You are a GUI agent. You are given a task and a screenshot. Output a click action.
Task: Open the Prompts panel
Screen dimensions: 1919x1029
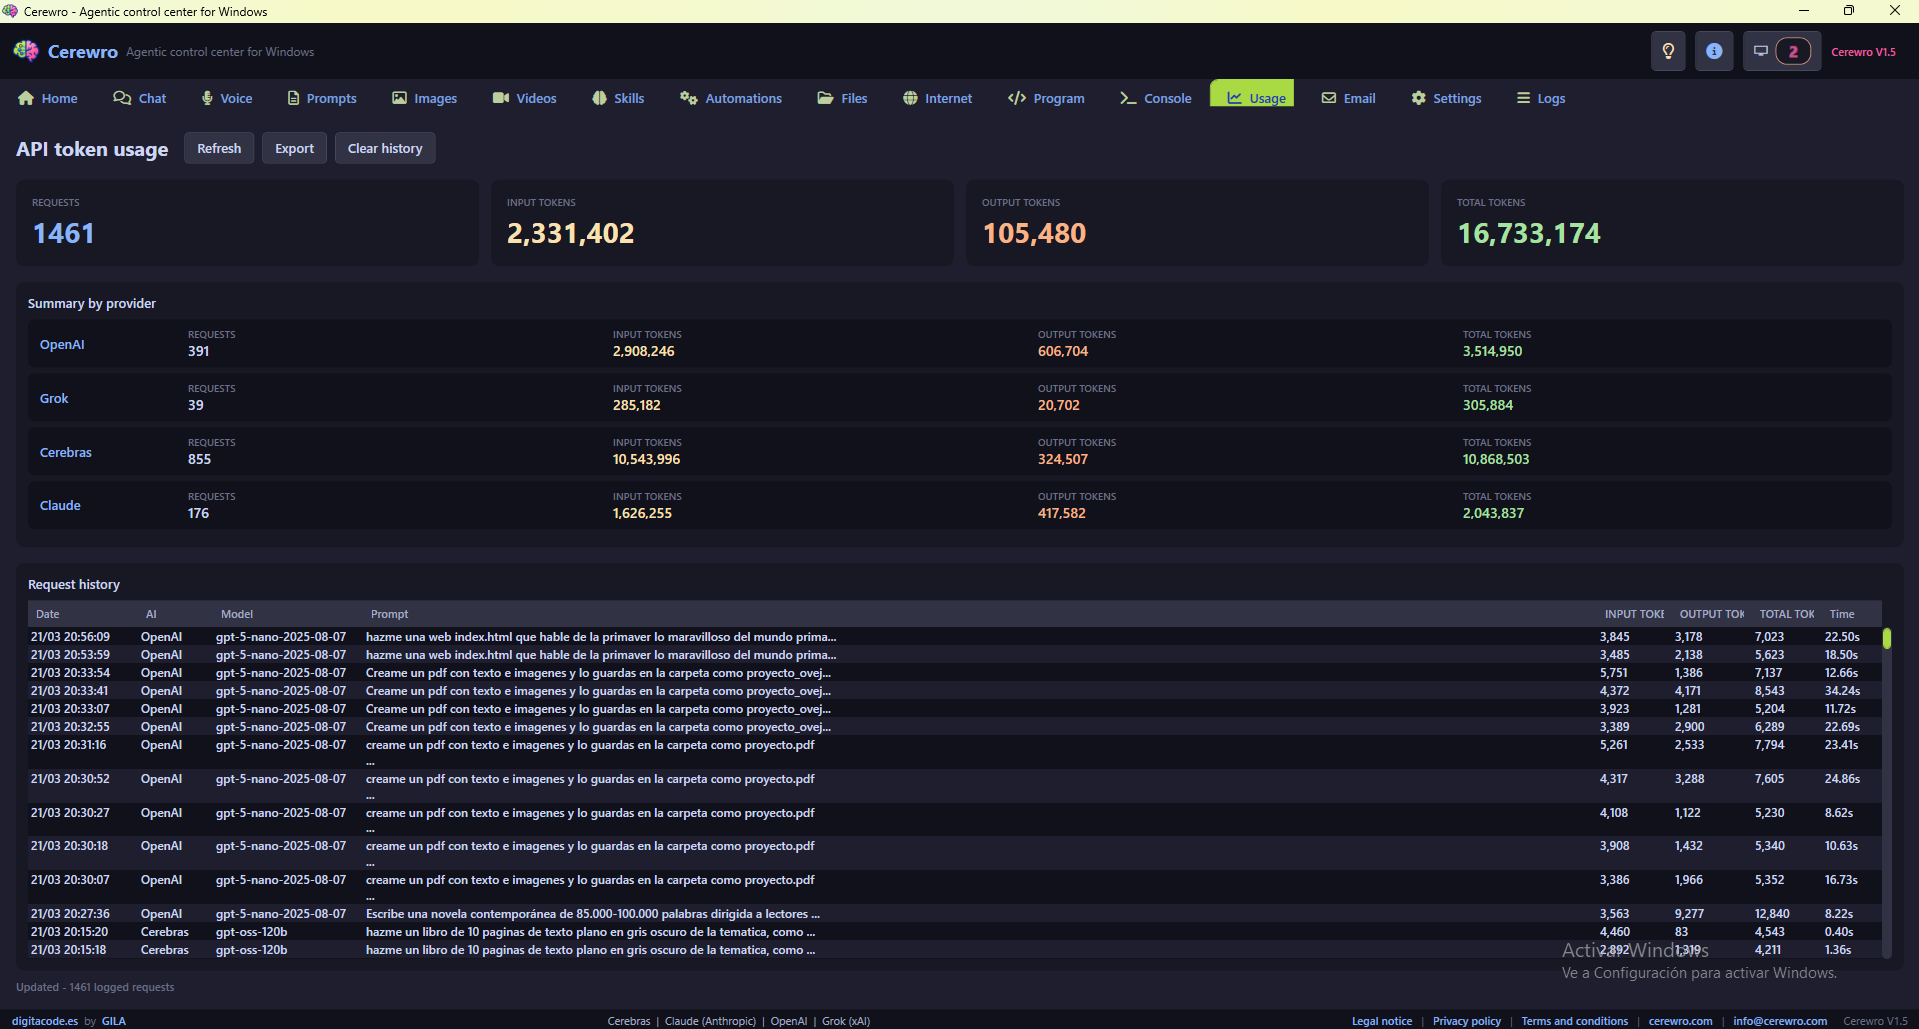321,98
